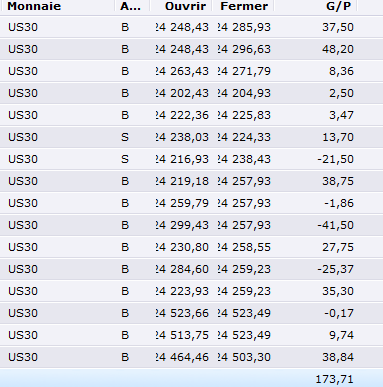Sort by the G/P column header
The height and width of the screenshot is (387, 383).
click(x=315, y=6)
